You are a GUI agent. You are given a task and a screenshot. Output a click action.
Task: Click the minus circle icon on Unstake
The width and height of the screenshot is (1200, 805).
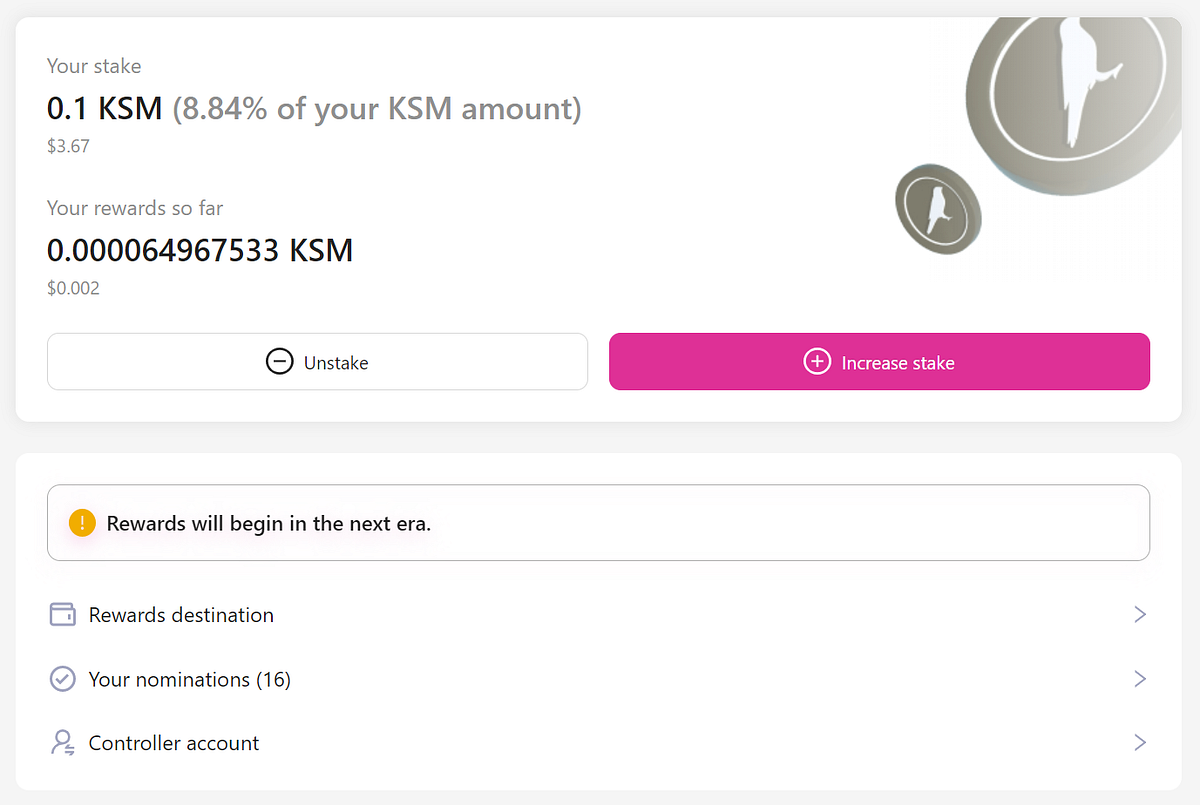tap(279, 362)
